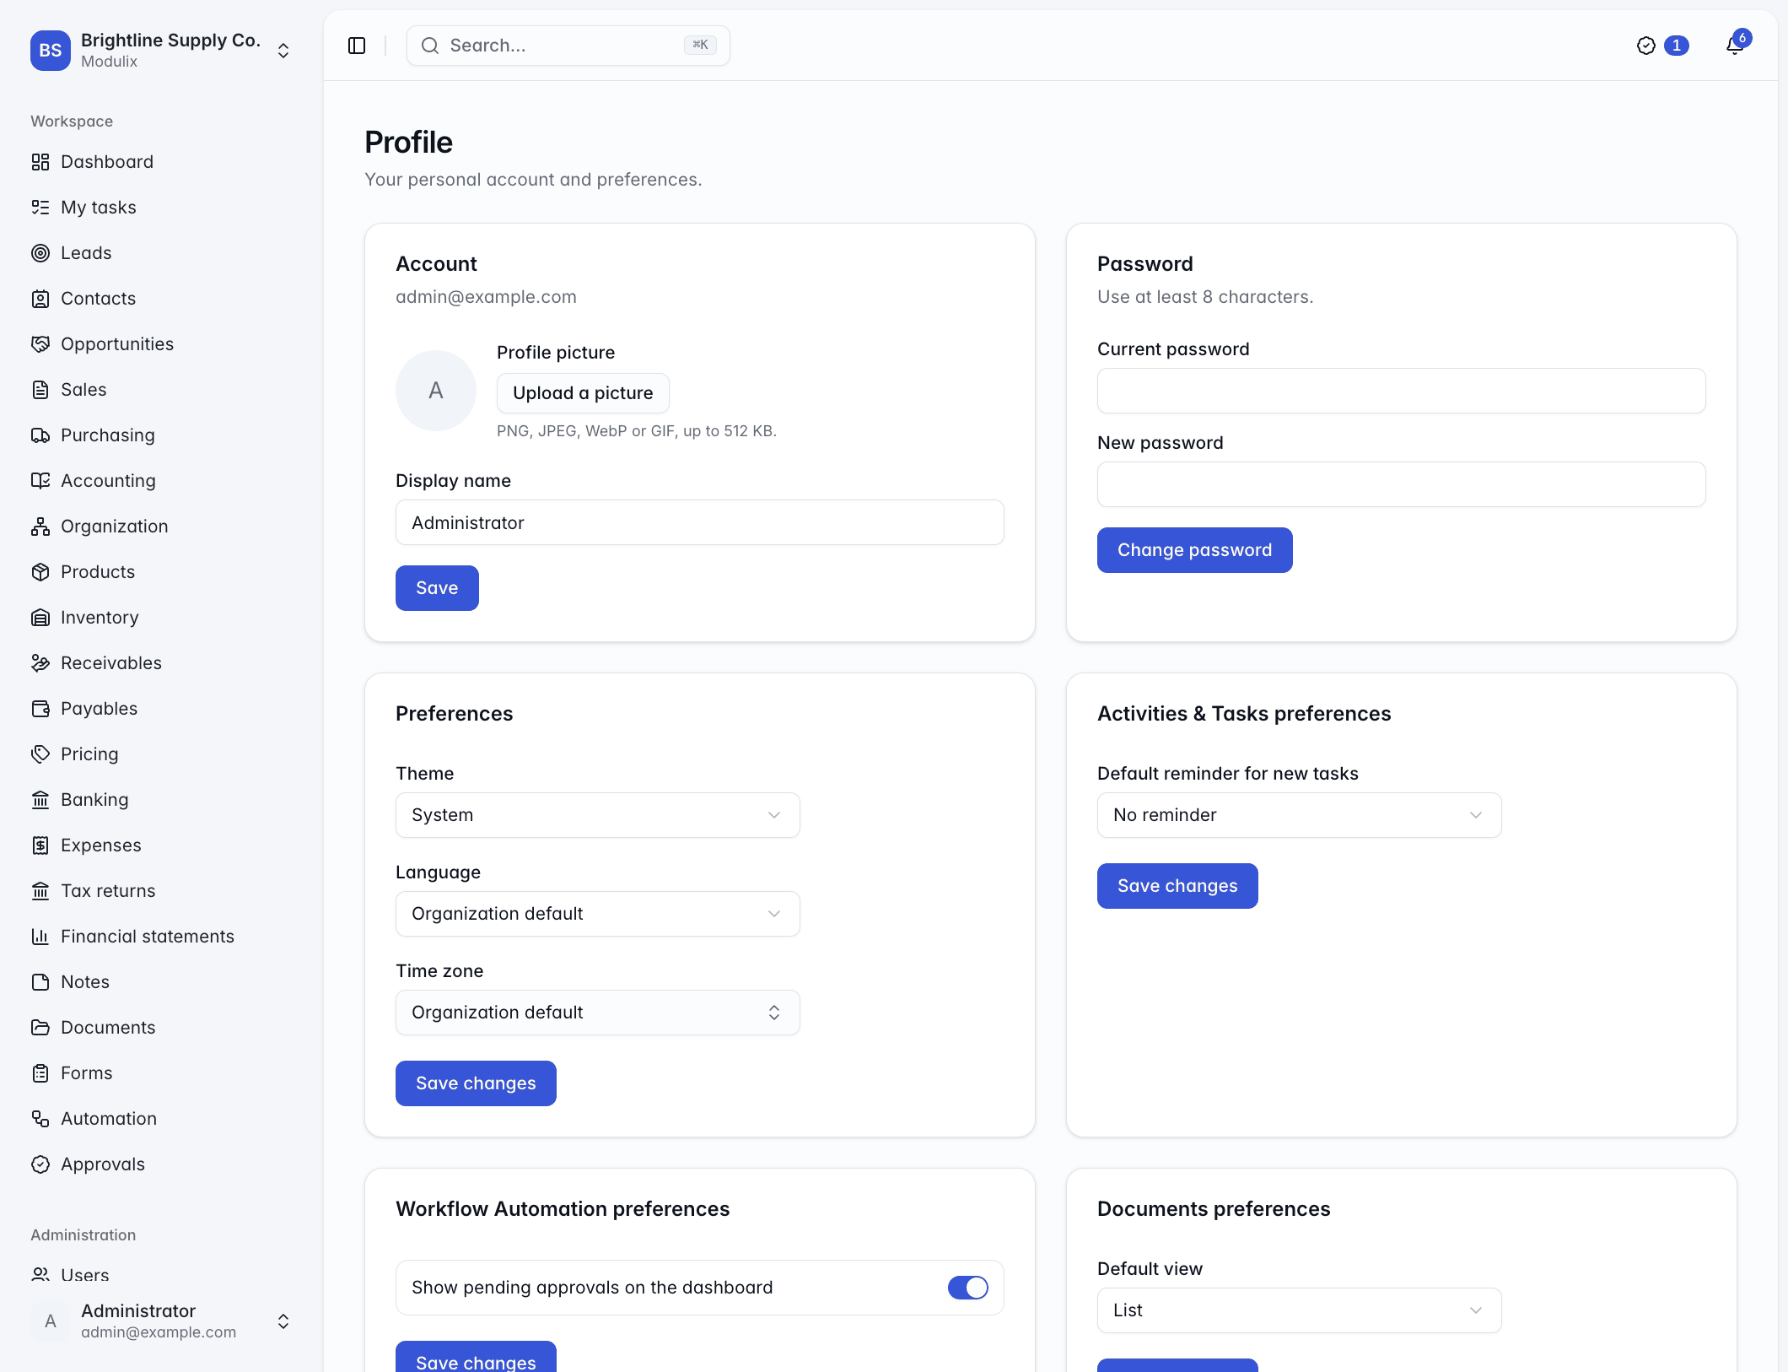Open the Theme dropdown
The width and height of the screenshot is (1788, 1372).
(597, 815)
